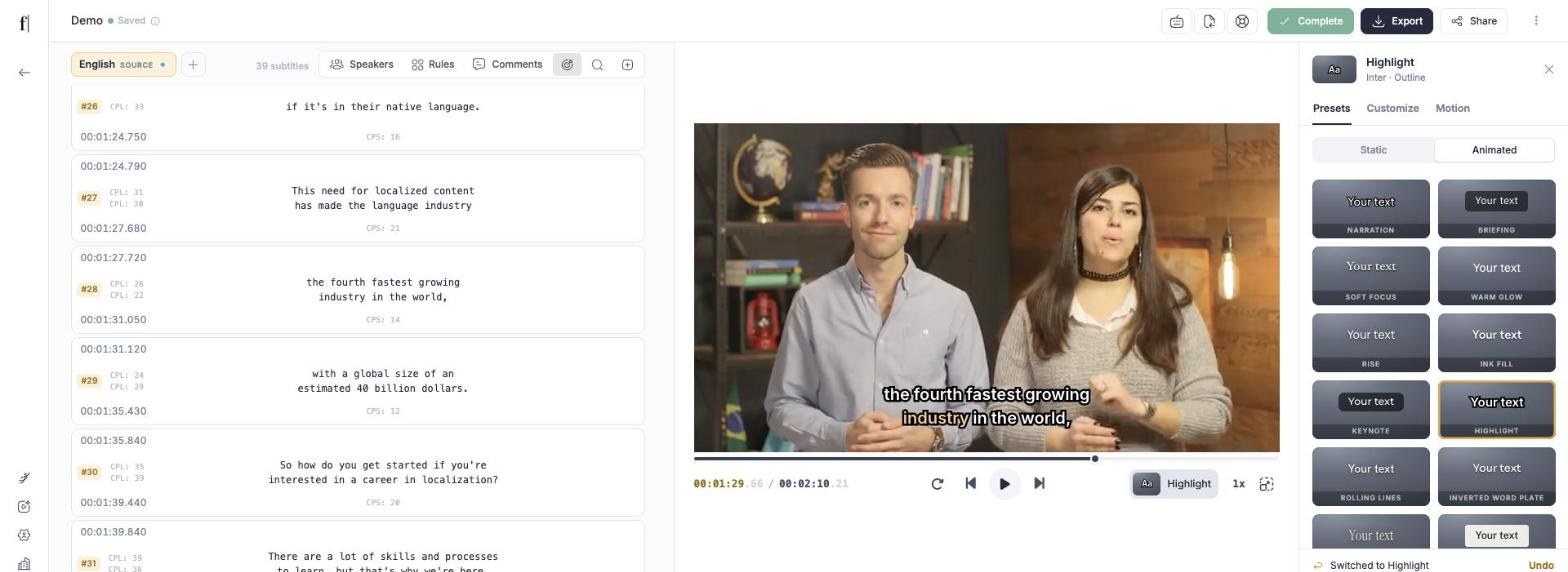1568x572 pixels.
Task: Open the stairs-runner icon in left sidebar
Action: pyautogui.click(x=24, y=478)
